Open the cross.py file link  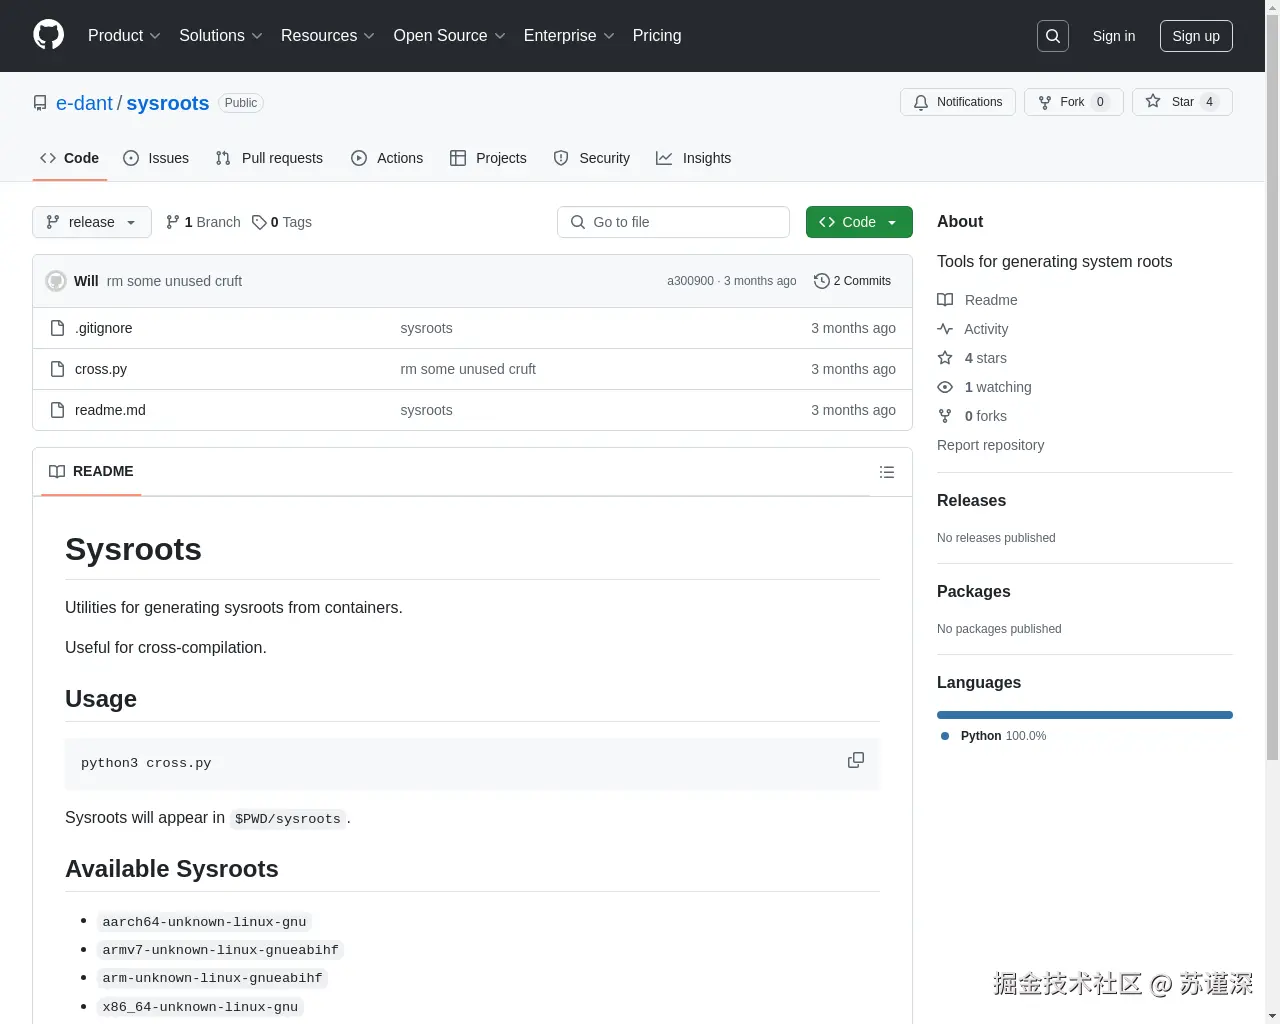coord(100,368)
